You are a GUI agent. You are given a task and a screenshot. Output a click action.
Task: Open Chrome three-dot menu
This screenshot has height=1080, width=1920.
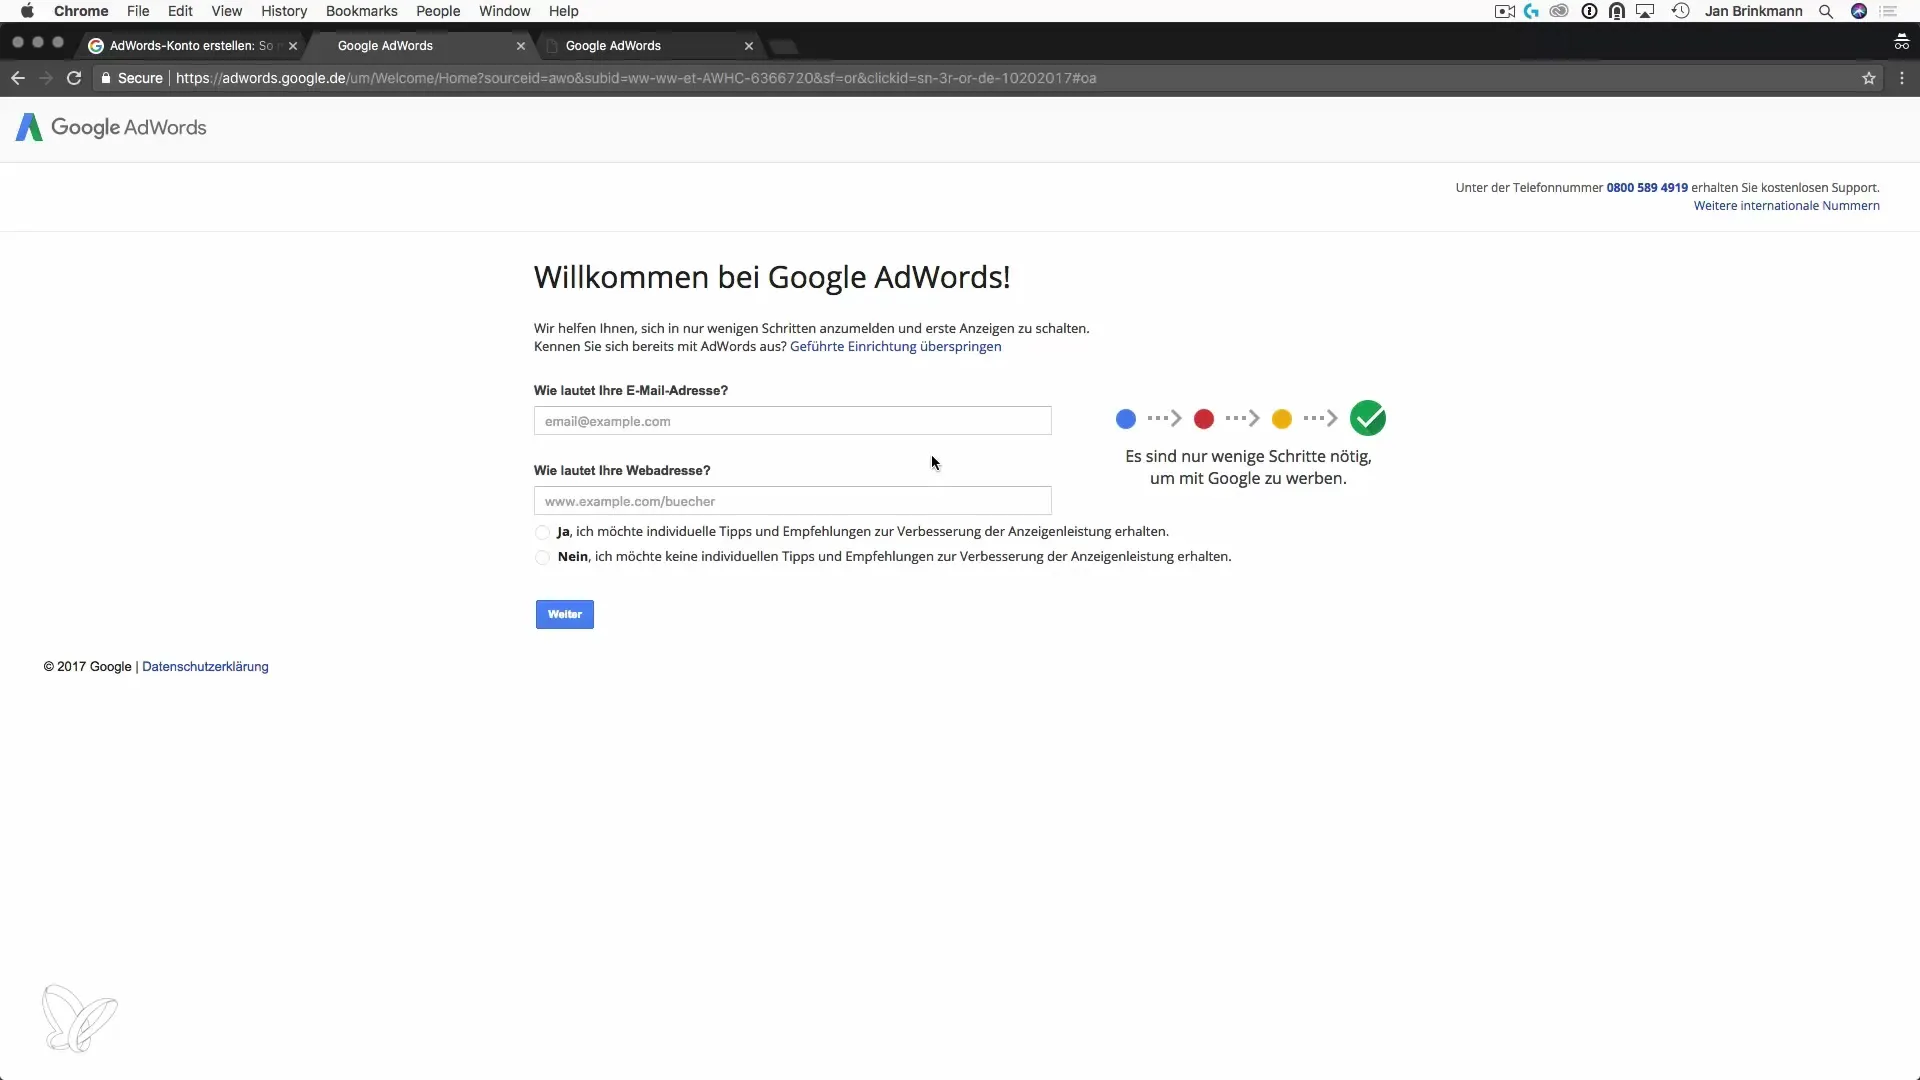[1902, 78]
